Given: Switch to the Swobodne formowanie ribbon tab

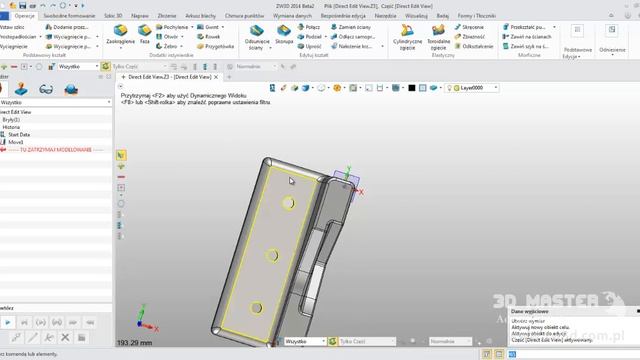Looking at the screenshot, I should pyautogui.click(x=69, y=16).
